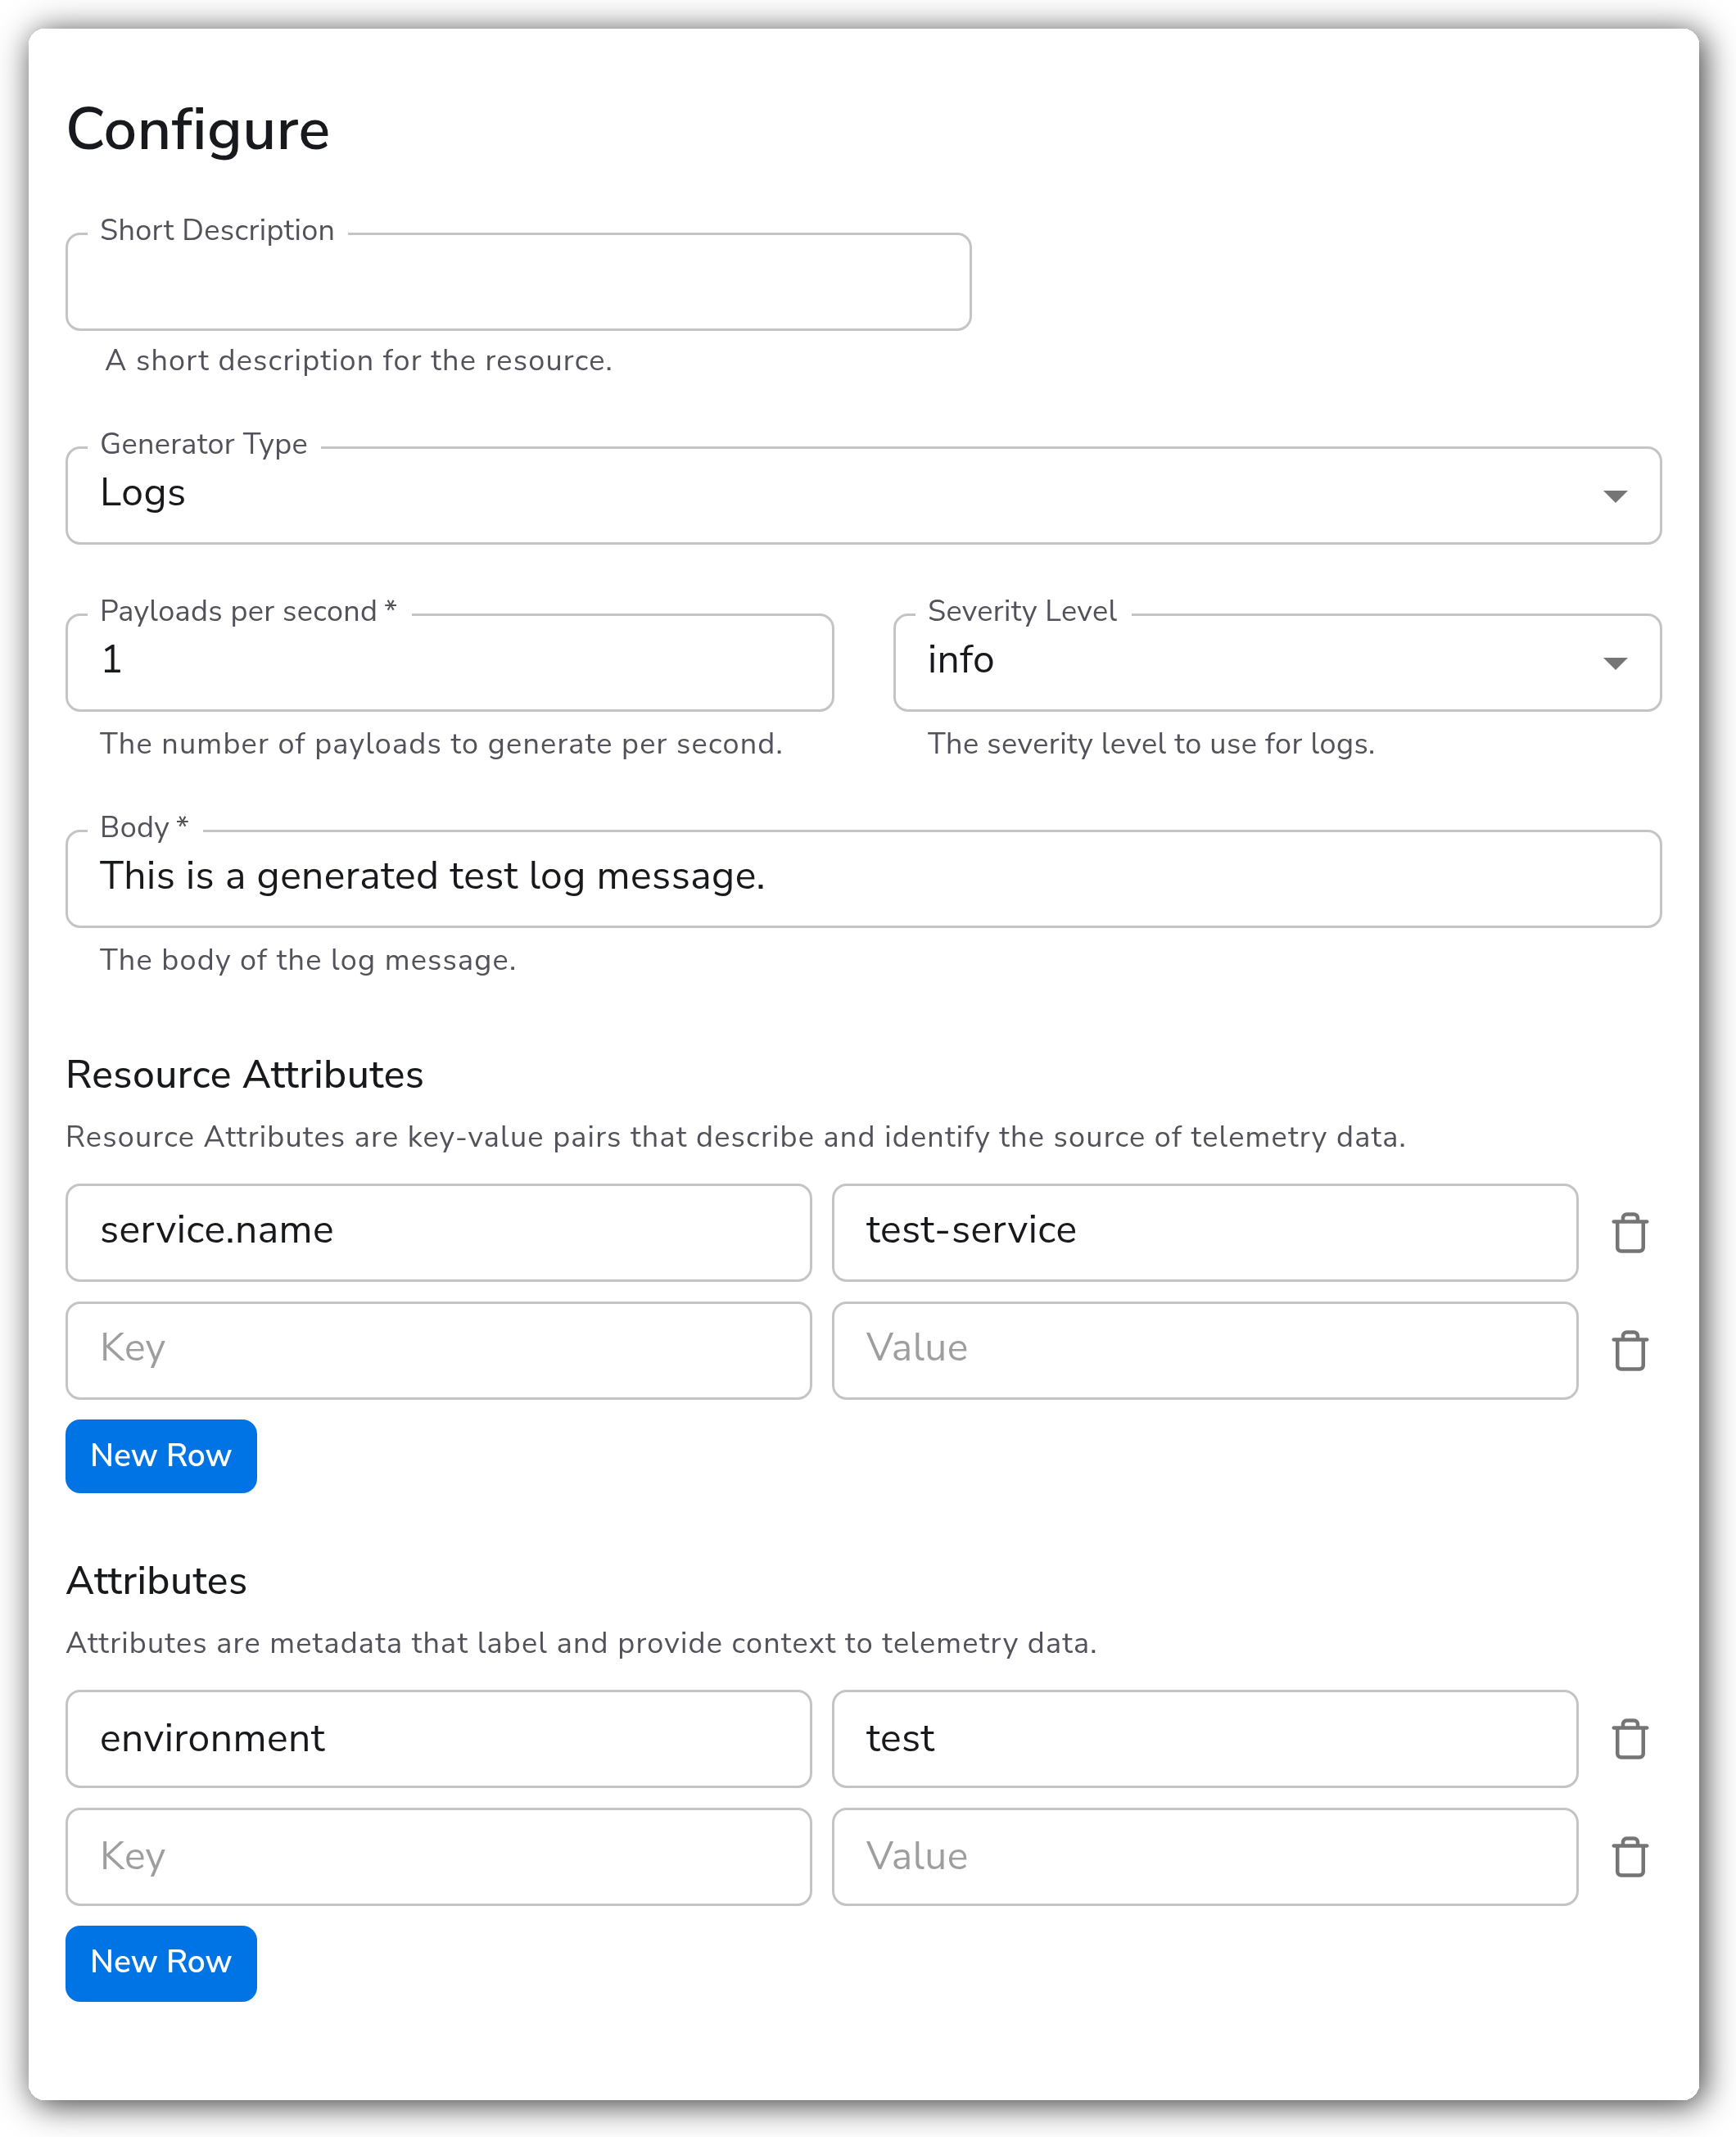Edit the test-service value field

pyautogui.click(x=1204, y=1232)
